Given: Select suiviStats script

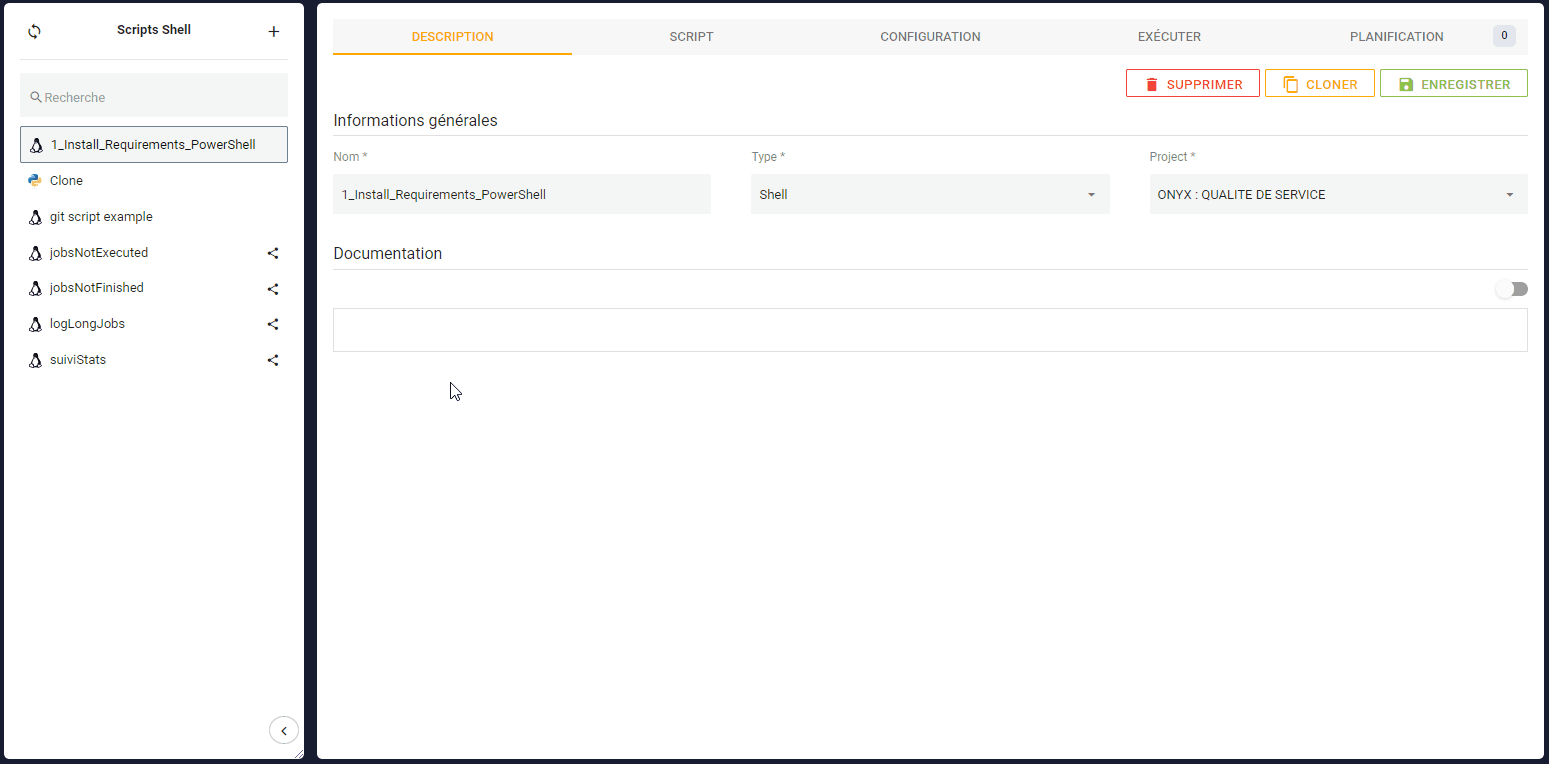Looking at the screenshot, I should coord(154,360).
